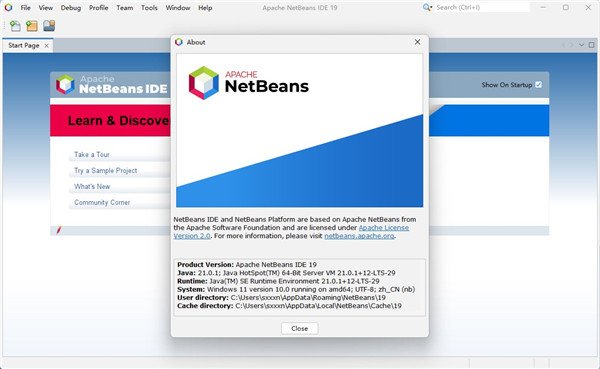This screenshot has height=369, width=600.
Task: Open the Profile menu
Action: click(99, 8)
